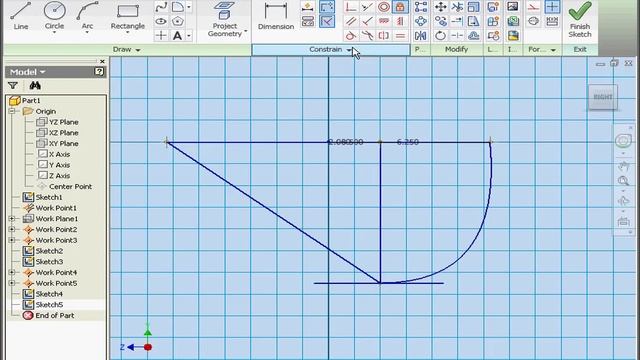This screenshot has height=360, width=640.
Task: Select the Point tool
Action: (161, 36)
